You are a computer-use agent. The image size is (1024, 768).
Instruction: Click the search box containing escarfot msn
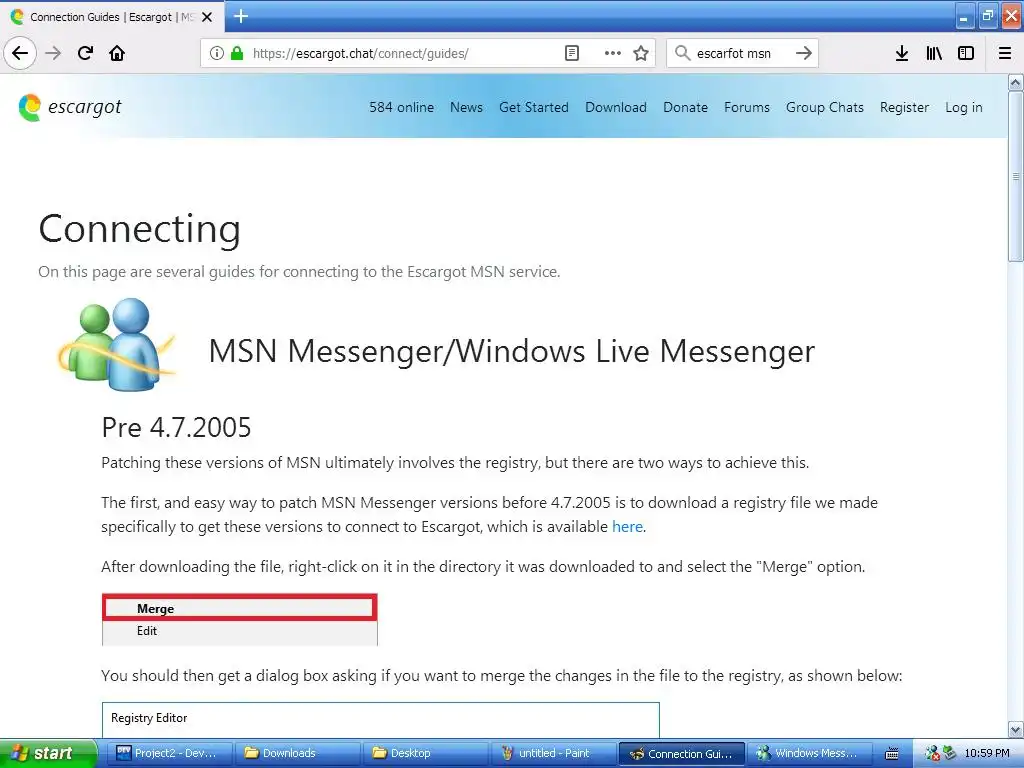coord(741,53)
